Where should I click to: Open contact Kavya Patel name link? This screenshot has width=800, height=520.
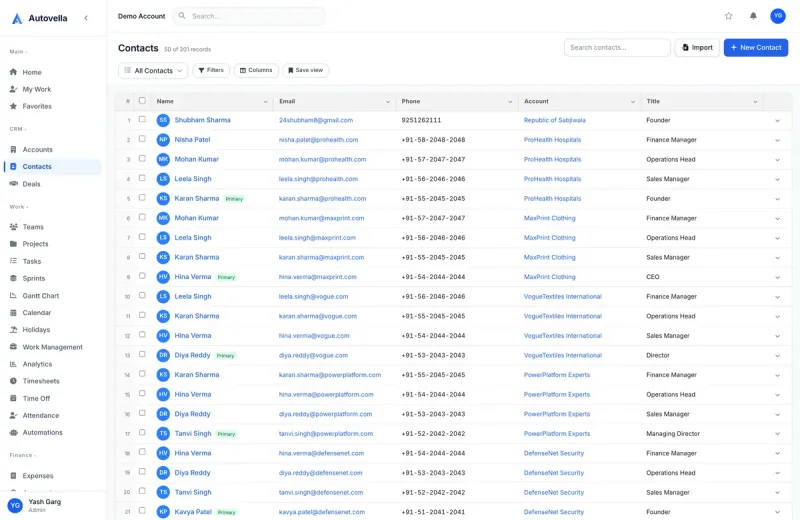193,512
